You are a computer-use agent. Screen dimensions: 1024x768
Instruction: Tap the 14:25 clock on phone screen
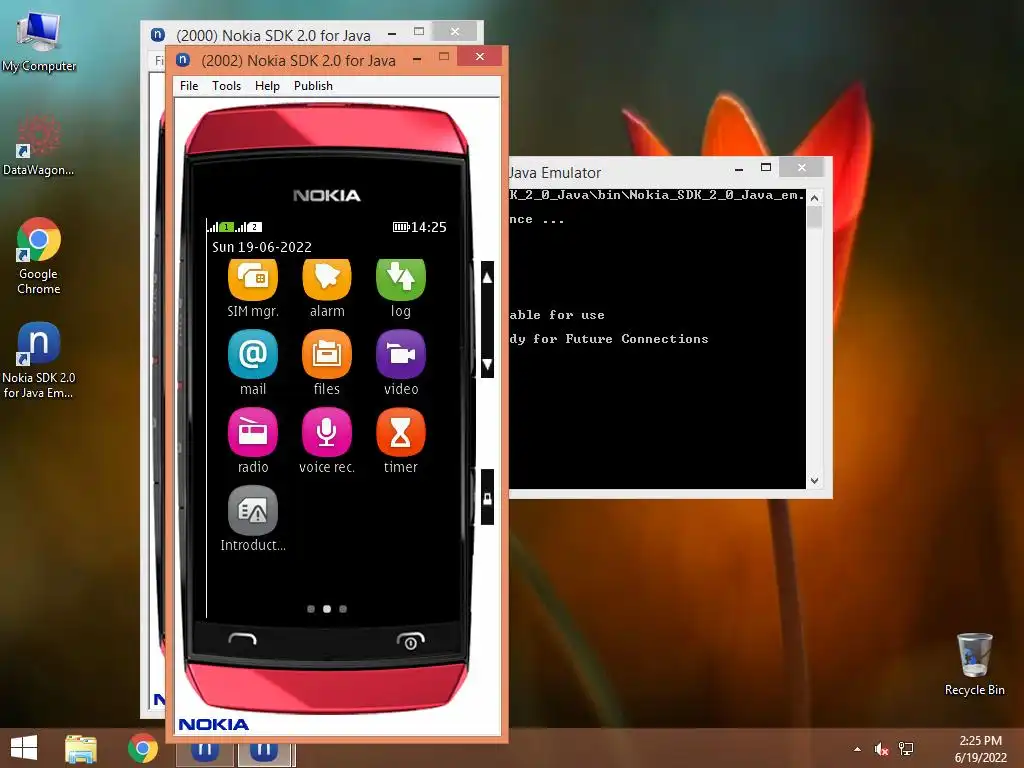[429, 227]
